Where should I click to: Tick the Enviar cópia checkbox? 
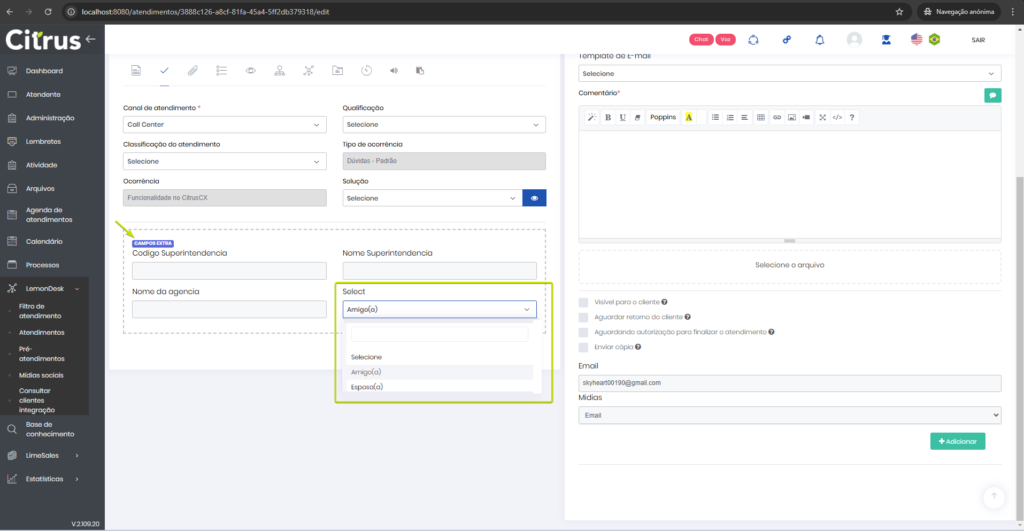coord(584,346)
